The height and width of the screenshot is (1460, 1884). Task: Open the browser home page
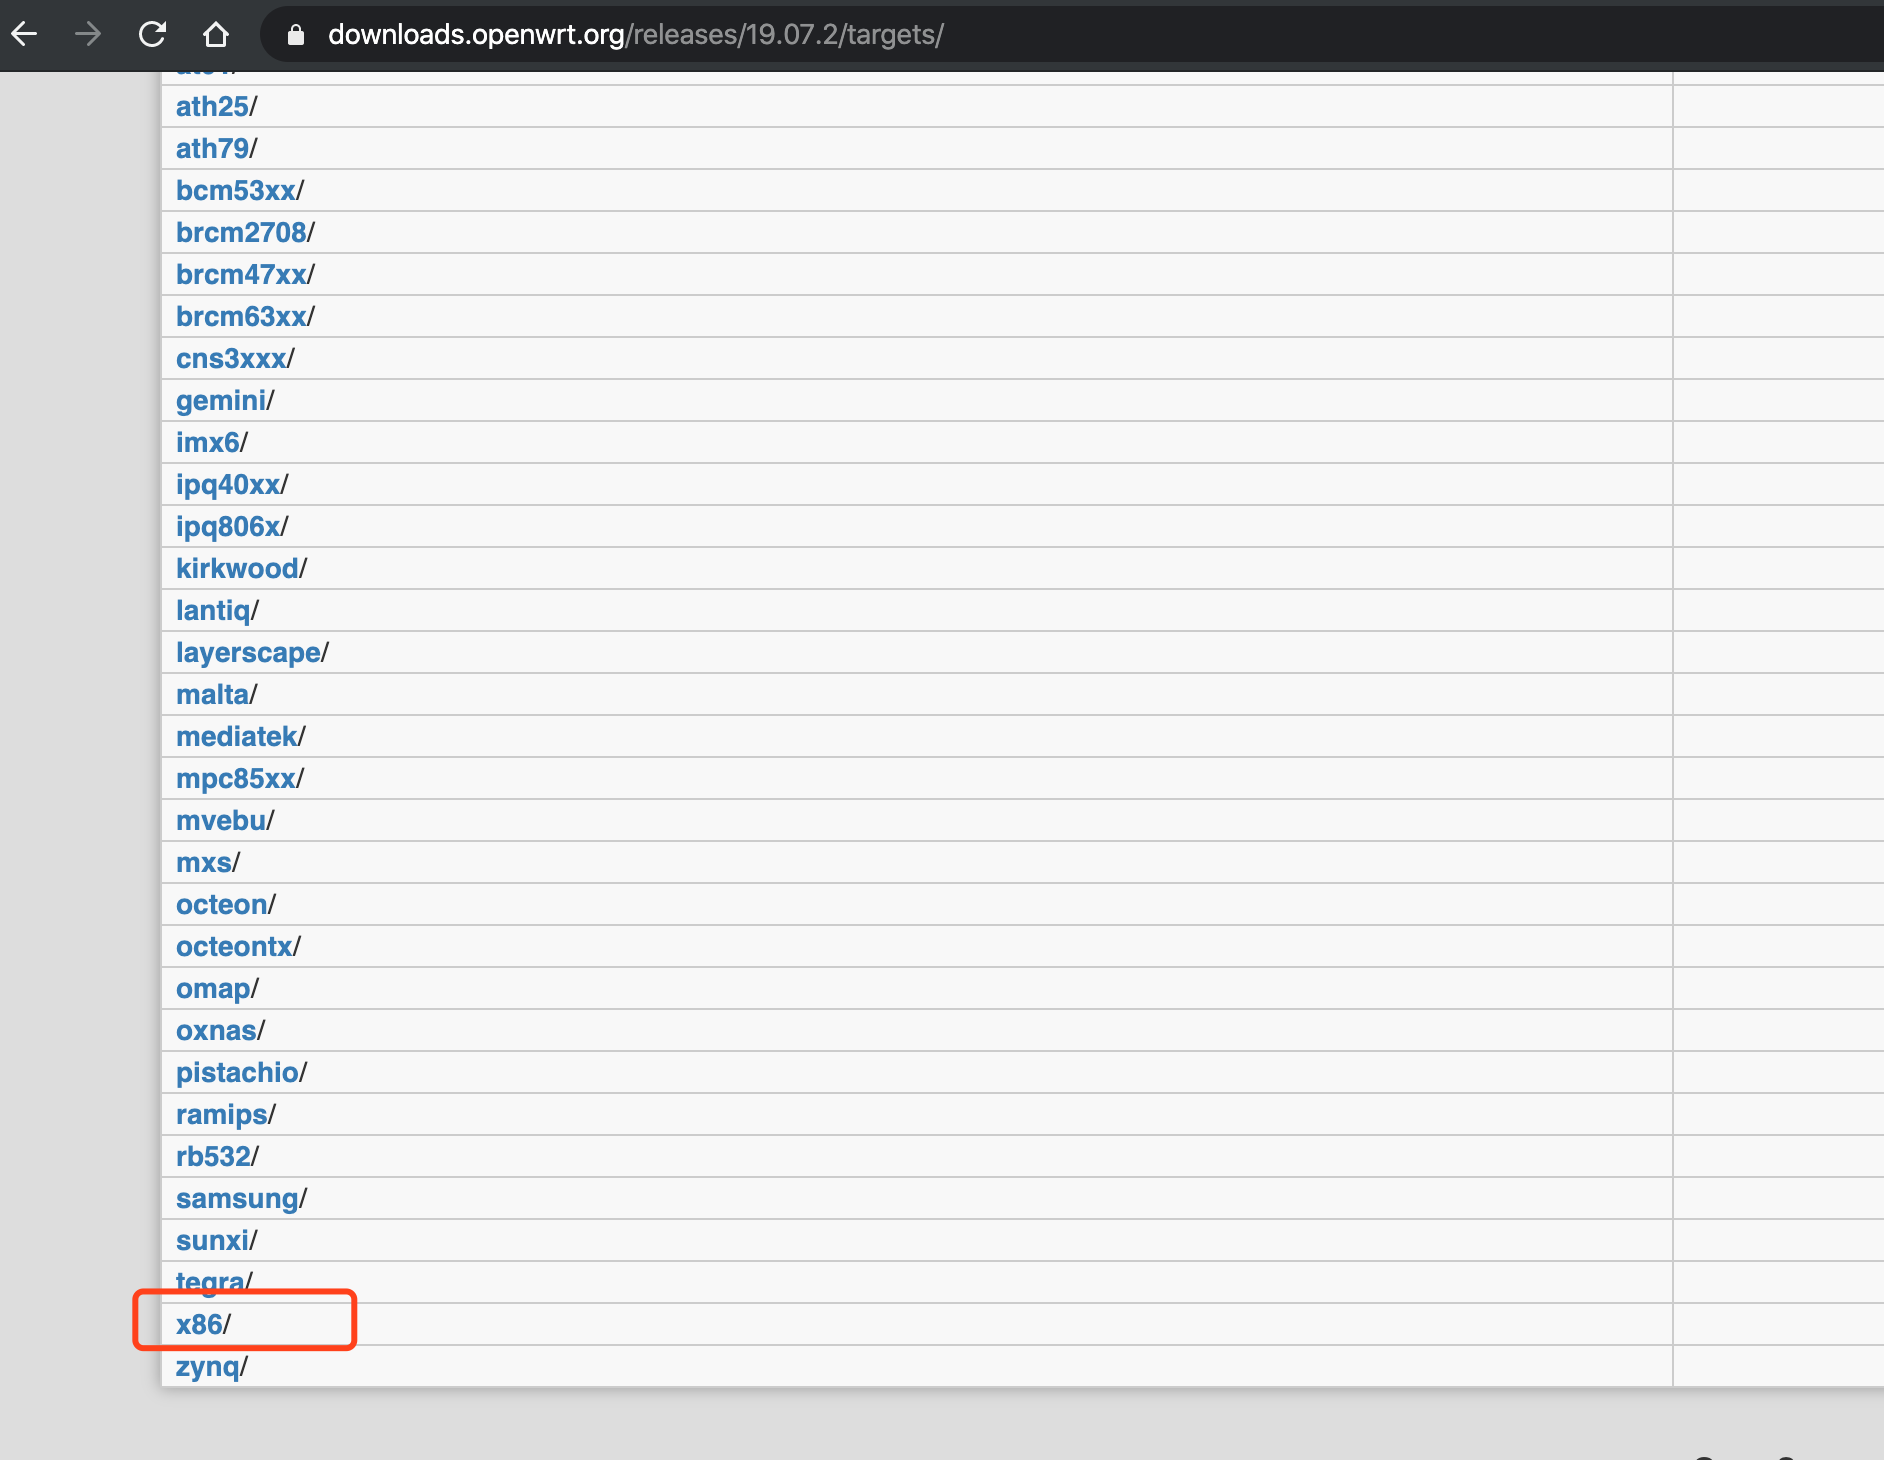pyautogui.click(x=216, y=35)
